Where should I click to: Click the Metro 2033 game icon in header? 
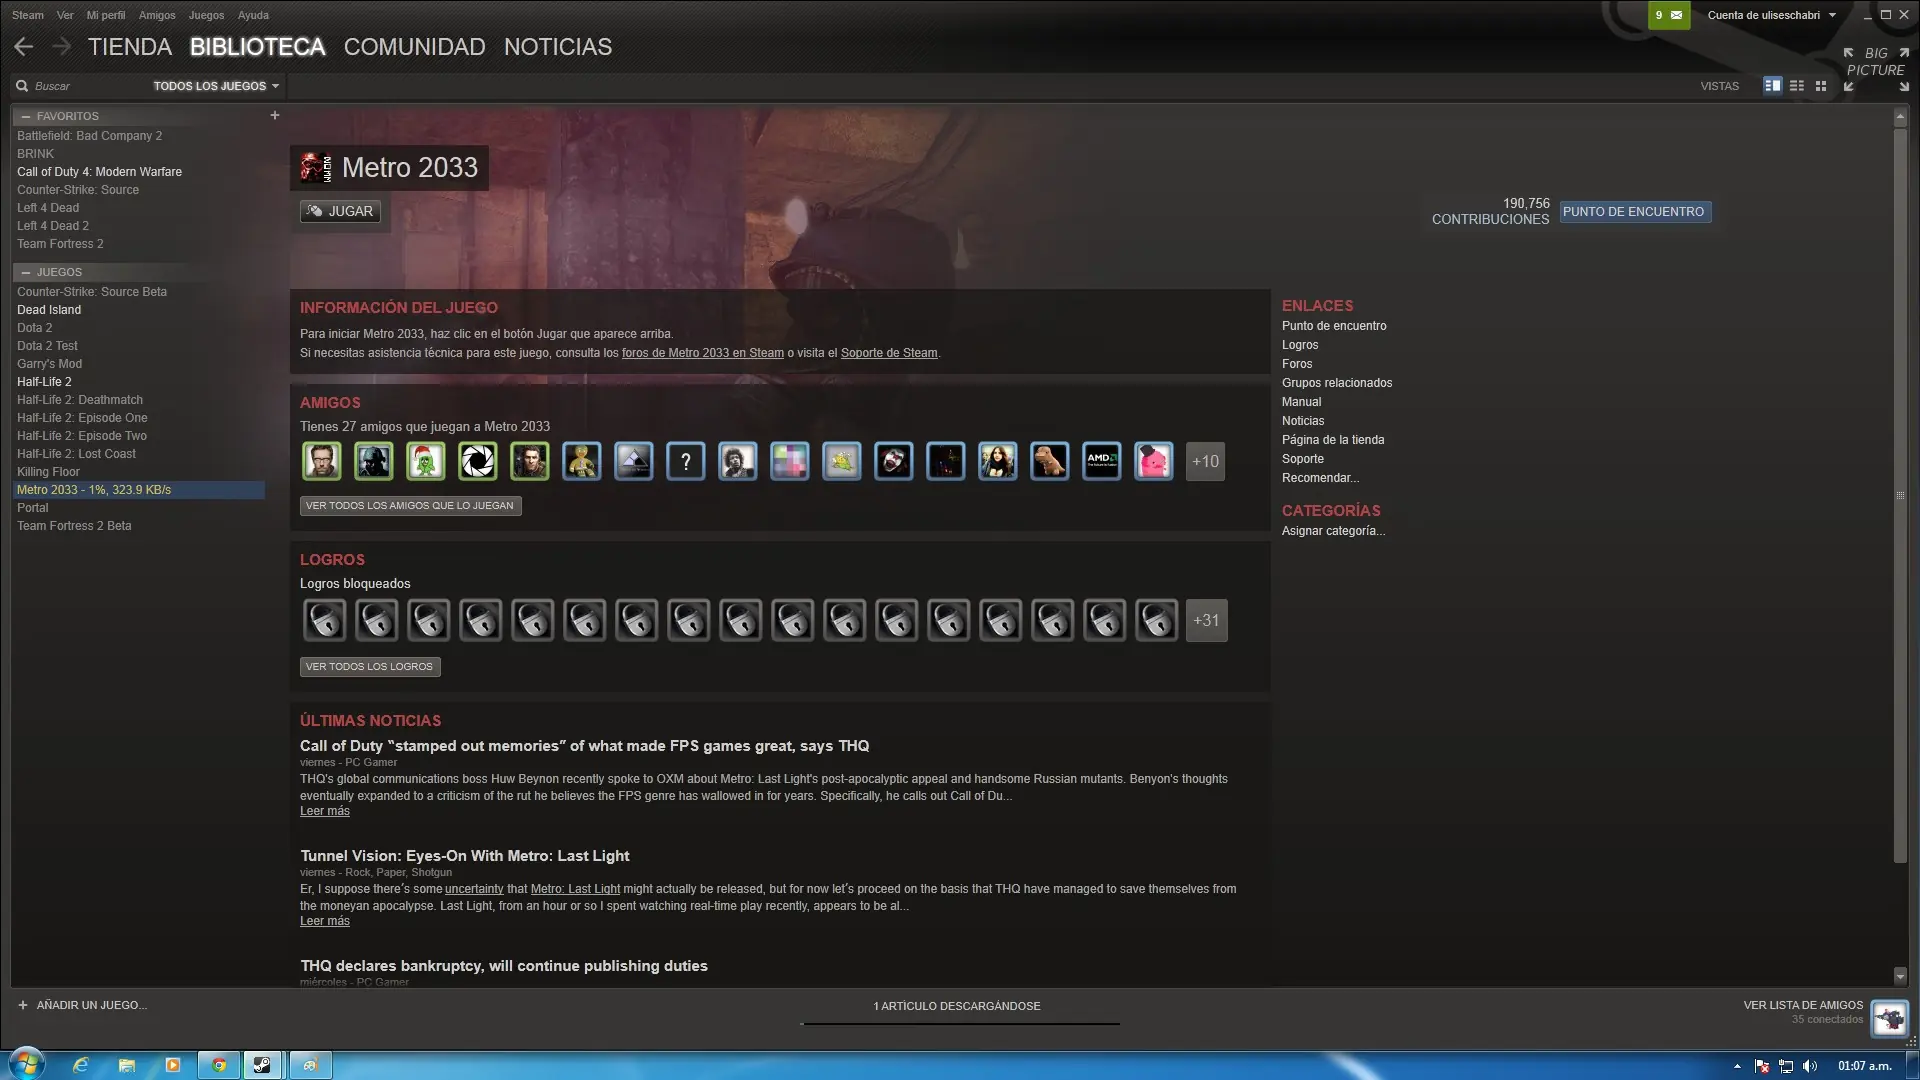point(316,168)
